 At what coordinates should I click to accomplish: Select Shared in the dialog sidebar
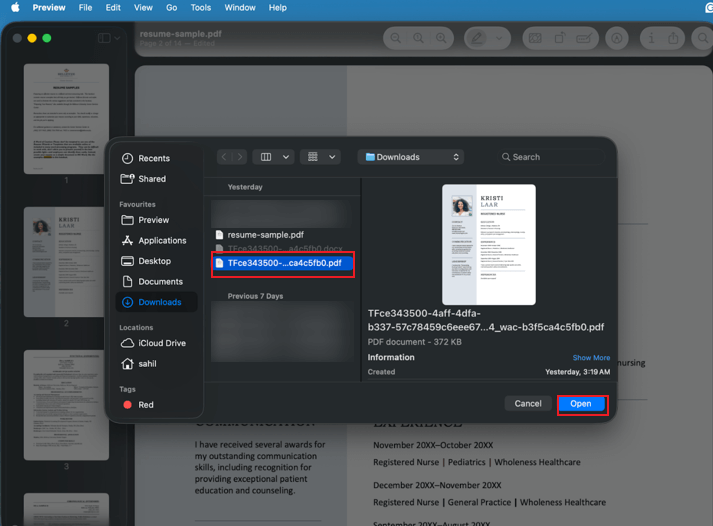point(155,179)
